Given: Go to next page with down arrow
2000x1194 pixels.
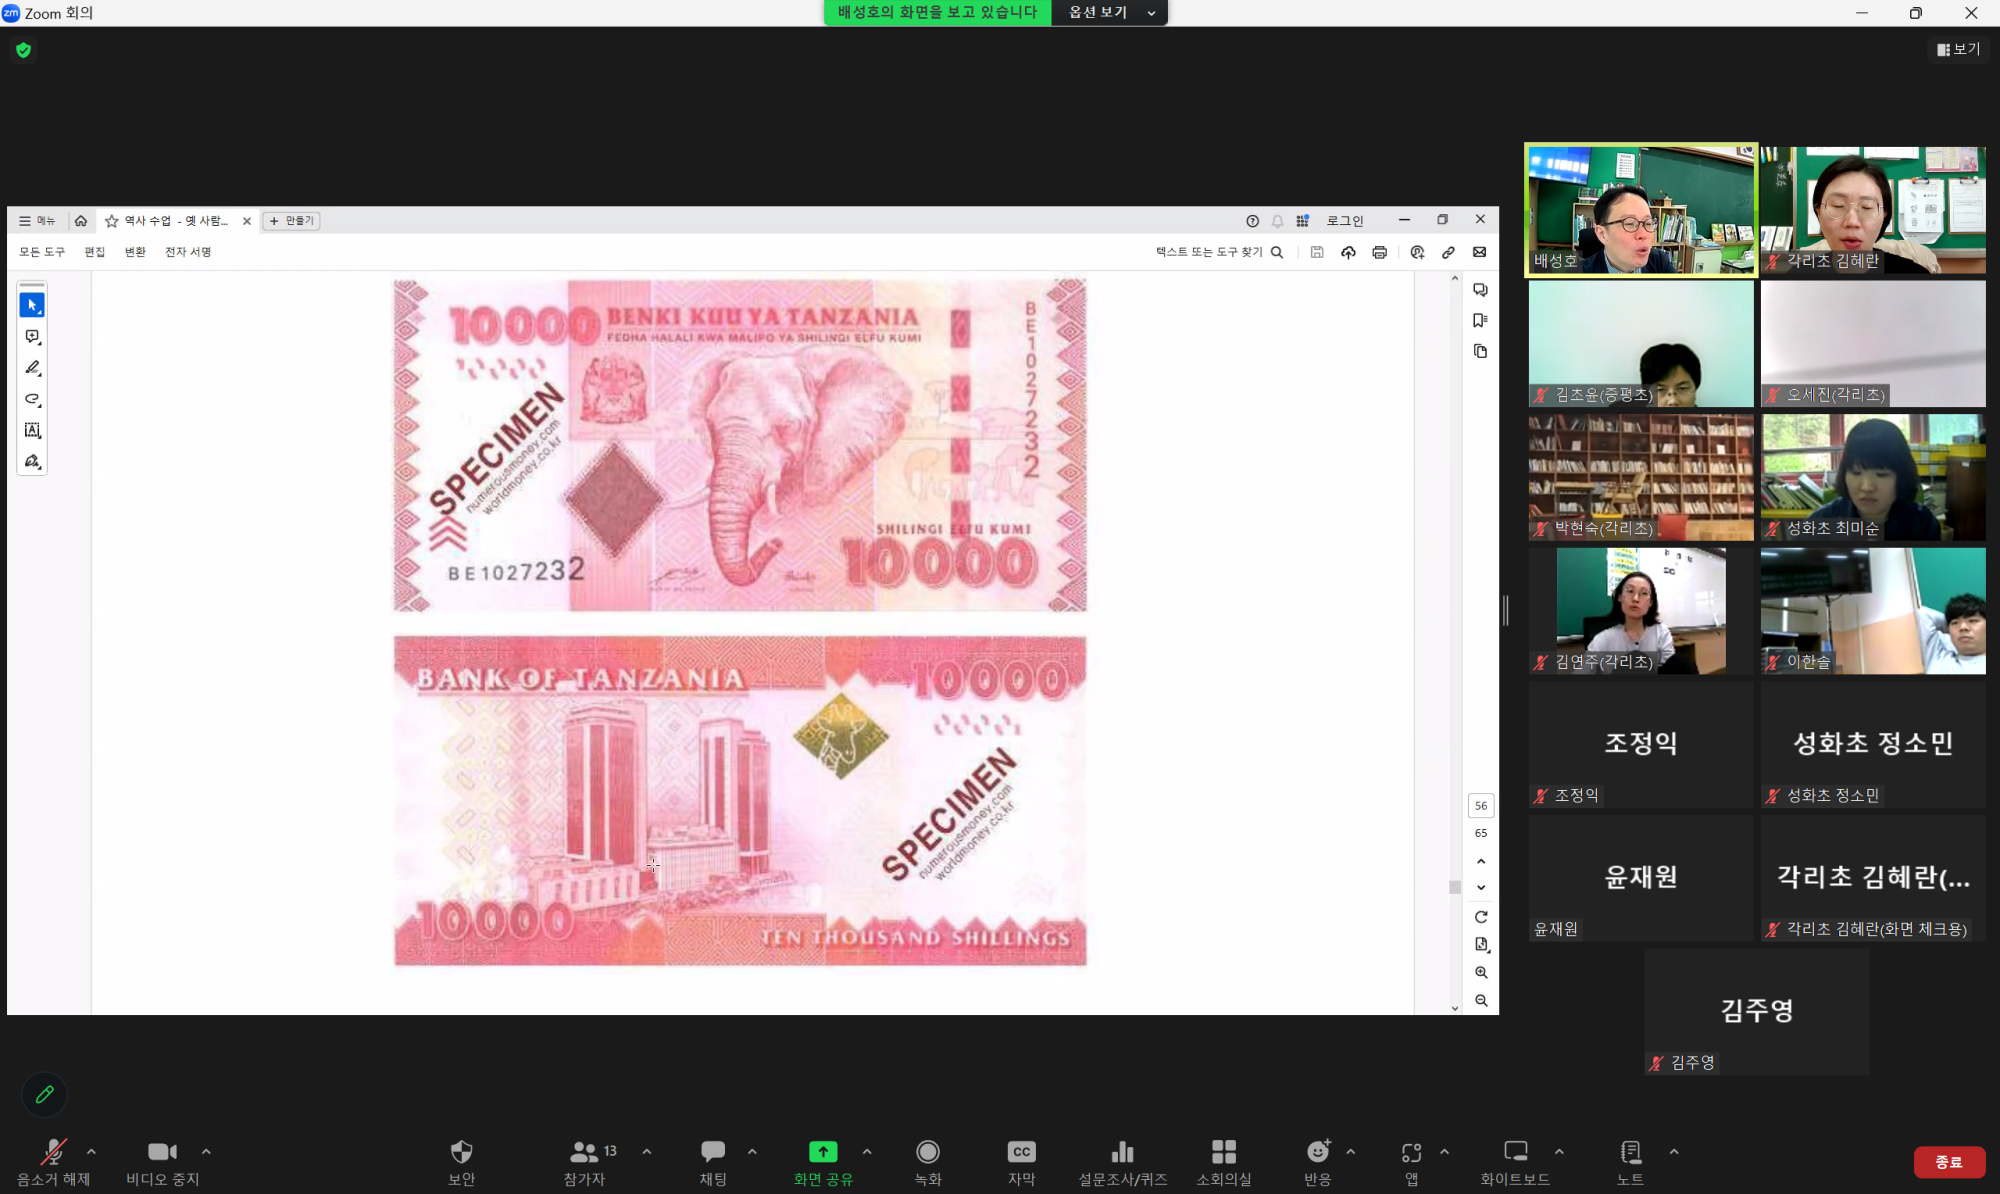Looking at the screenshot, I should pyautogui.click(x=1481, y=888).
